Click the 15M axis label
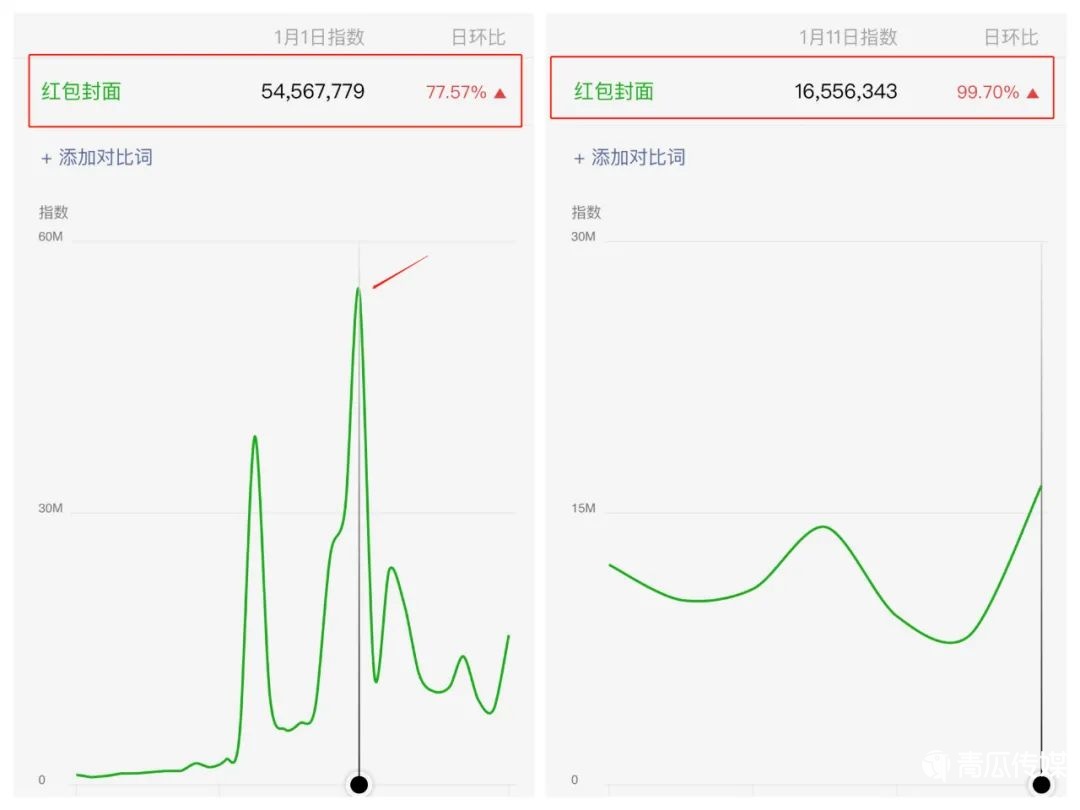The width and height of the screenshot is (1080, 810). pos(583,509)
